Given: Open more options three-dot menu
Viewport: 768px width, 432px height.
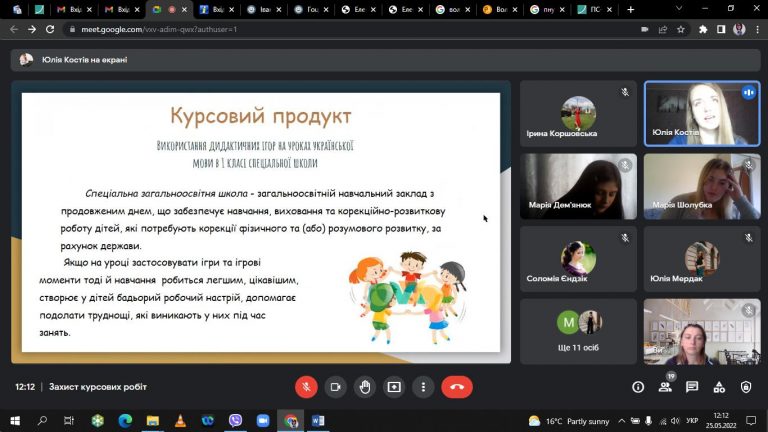Looking at the screenshot, I should coord(424,387).
